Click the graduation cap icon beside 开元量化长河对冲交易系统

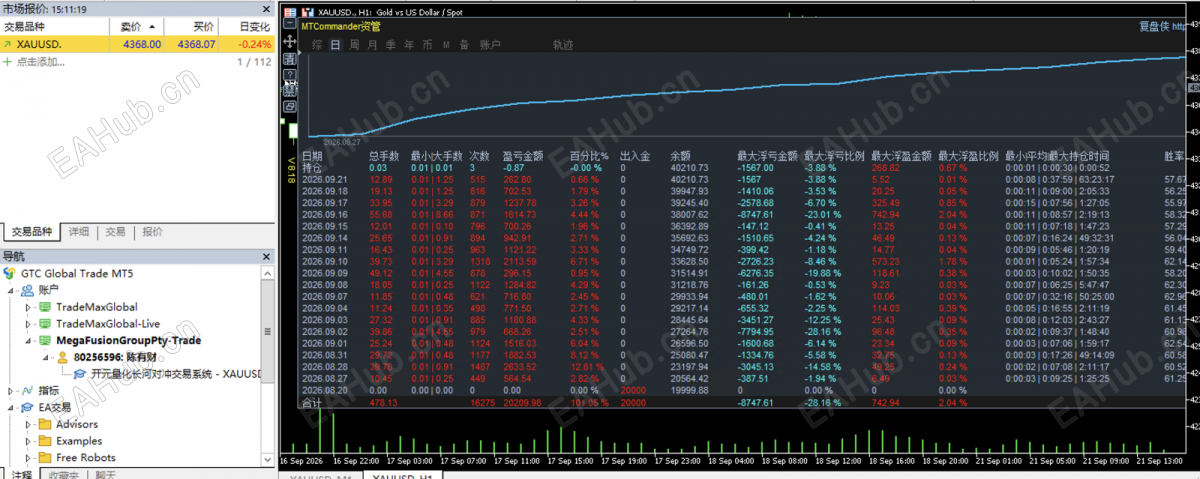tap(81, 374)
